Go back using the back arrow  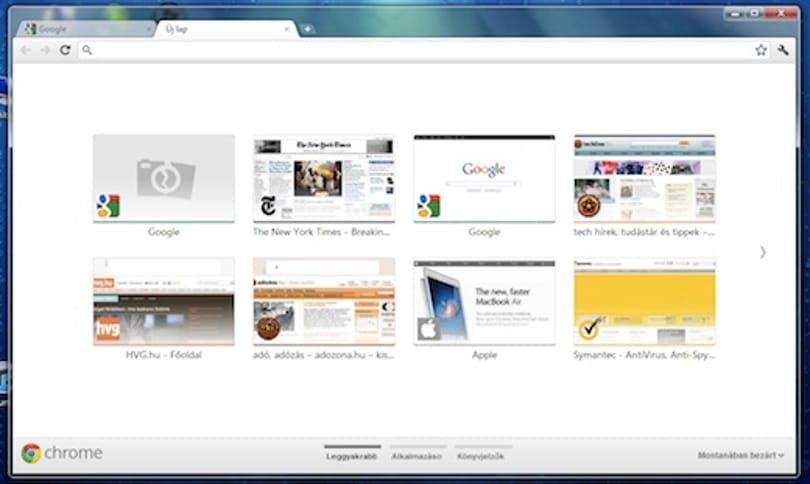(x=25, y=50)
